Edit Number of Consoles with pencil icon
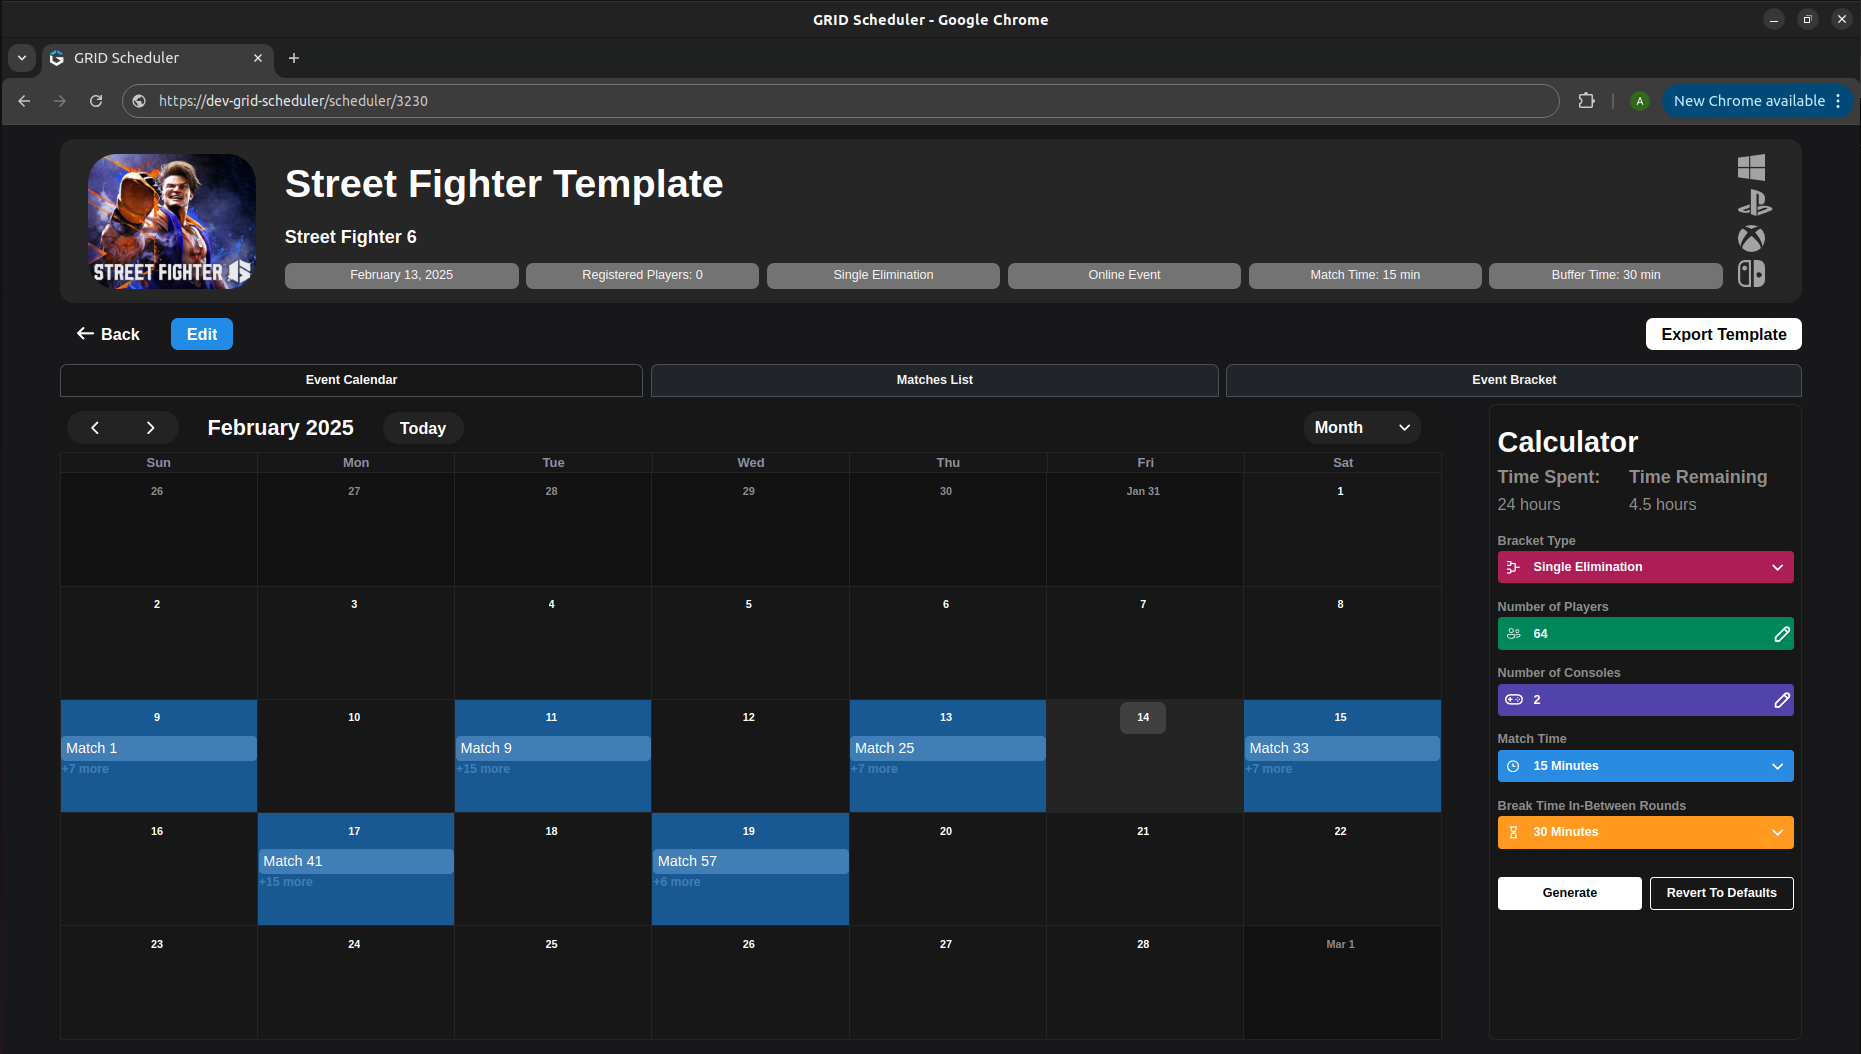The width and height of the screenshot is (1861, 1054). 1781,700
